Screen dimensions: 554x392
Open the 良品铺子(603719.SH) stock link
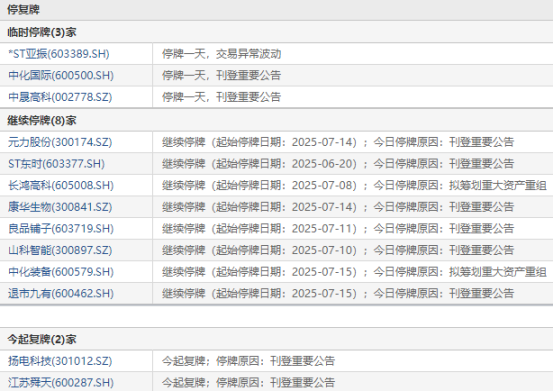(x=61, y=228)
